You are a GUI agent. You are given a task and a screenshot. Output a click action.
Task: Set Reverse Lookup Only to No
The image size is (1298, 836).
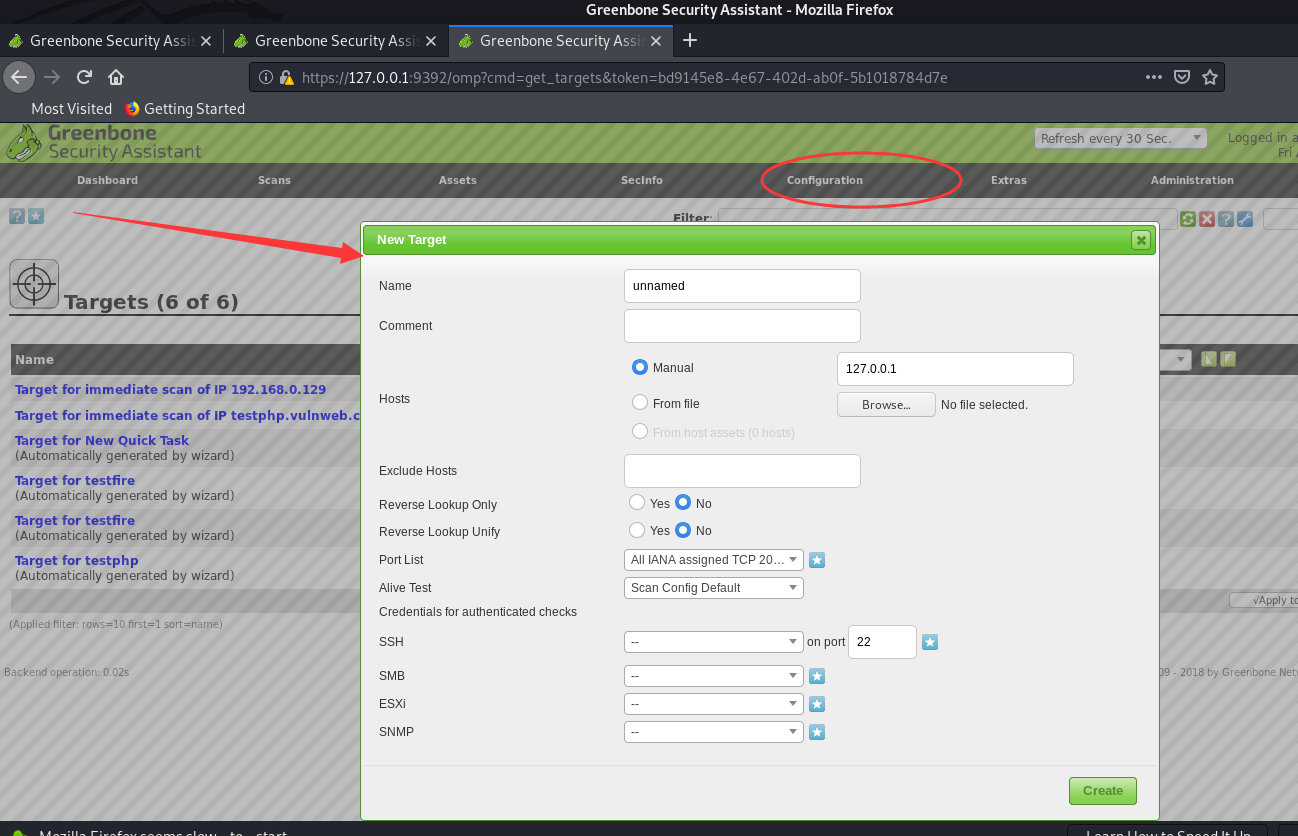683,502
